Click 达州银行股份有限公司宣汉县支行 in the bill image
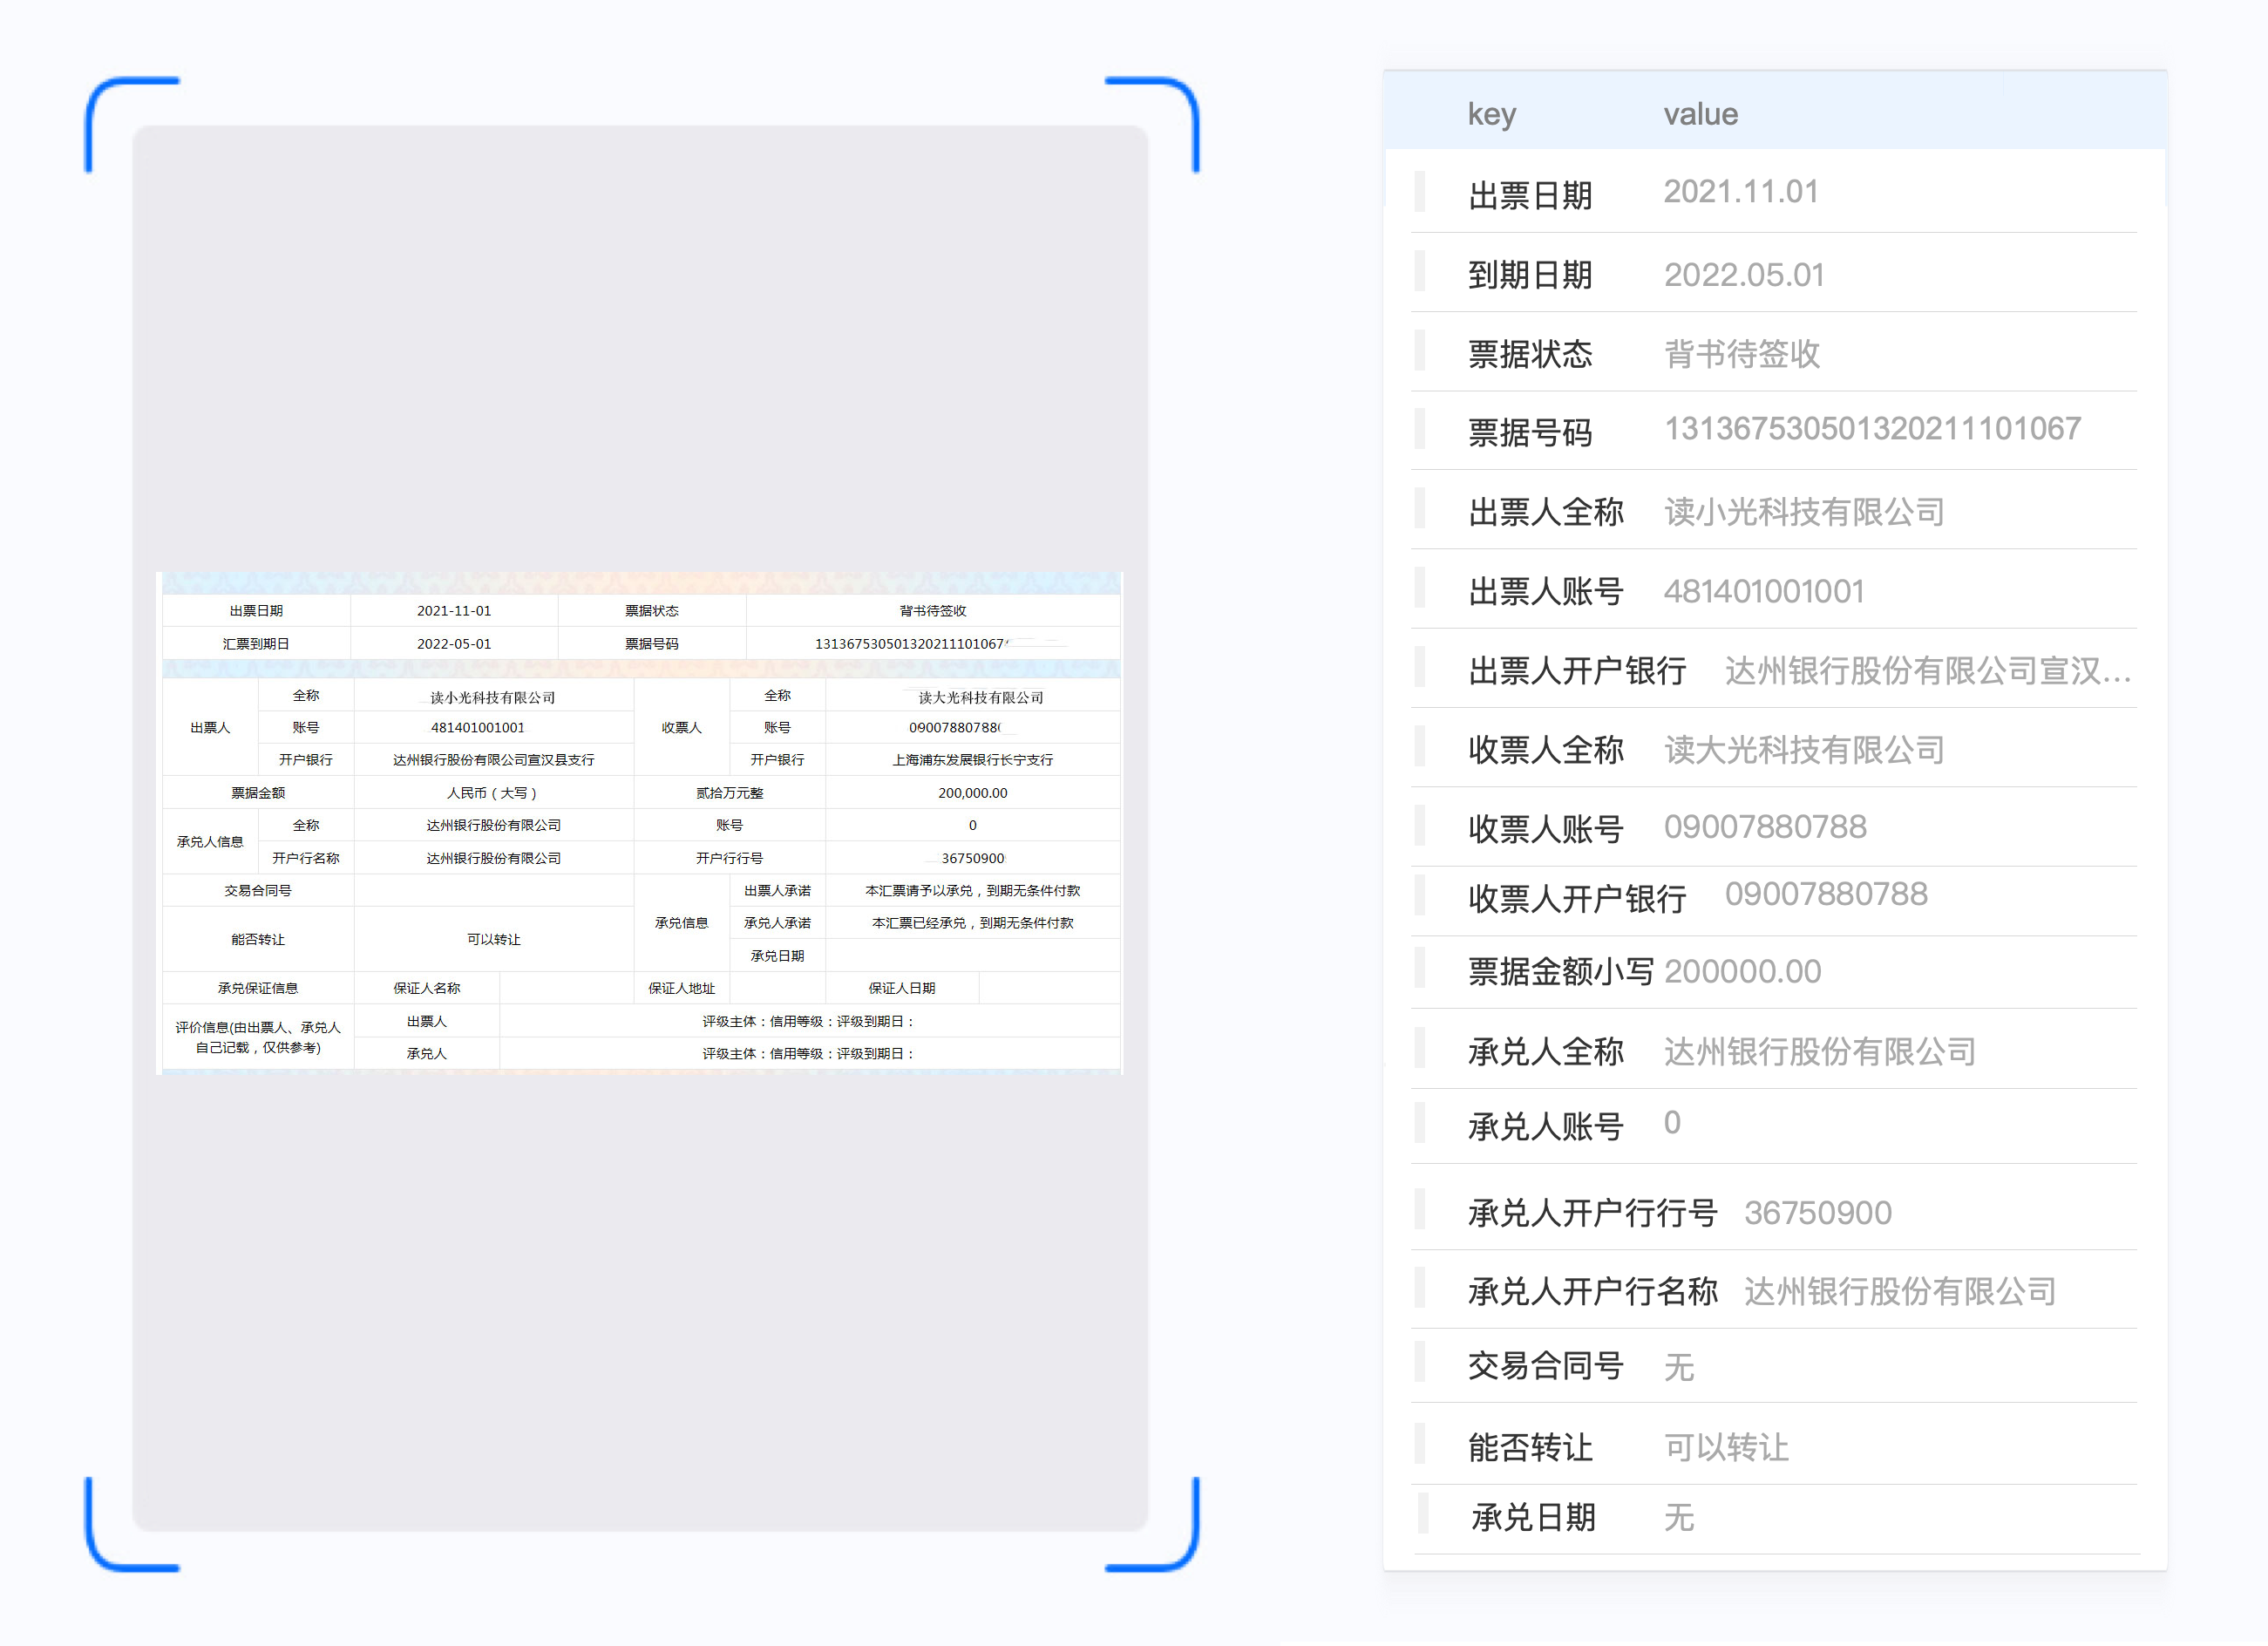Viewport: 2268px width, 1646px height. pyautogui.click(x=494, y=760)
